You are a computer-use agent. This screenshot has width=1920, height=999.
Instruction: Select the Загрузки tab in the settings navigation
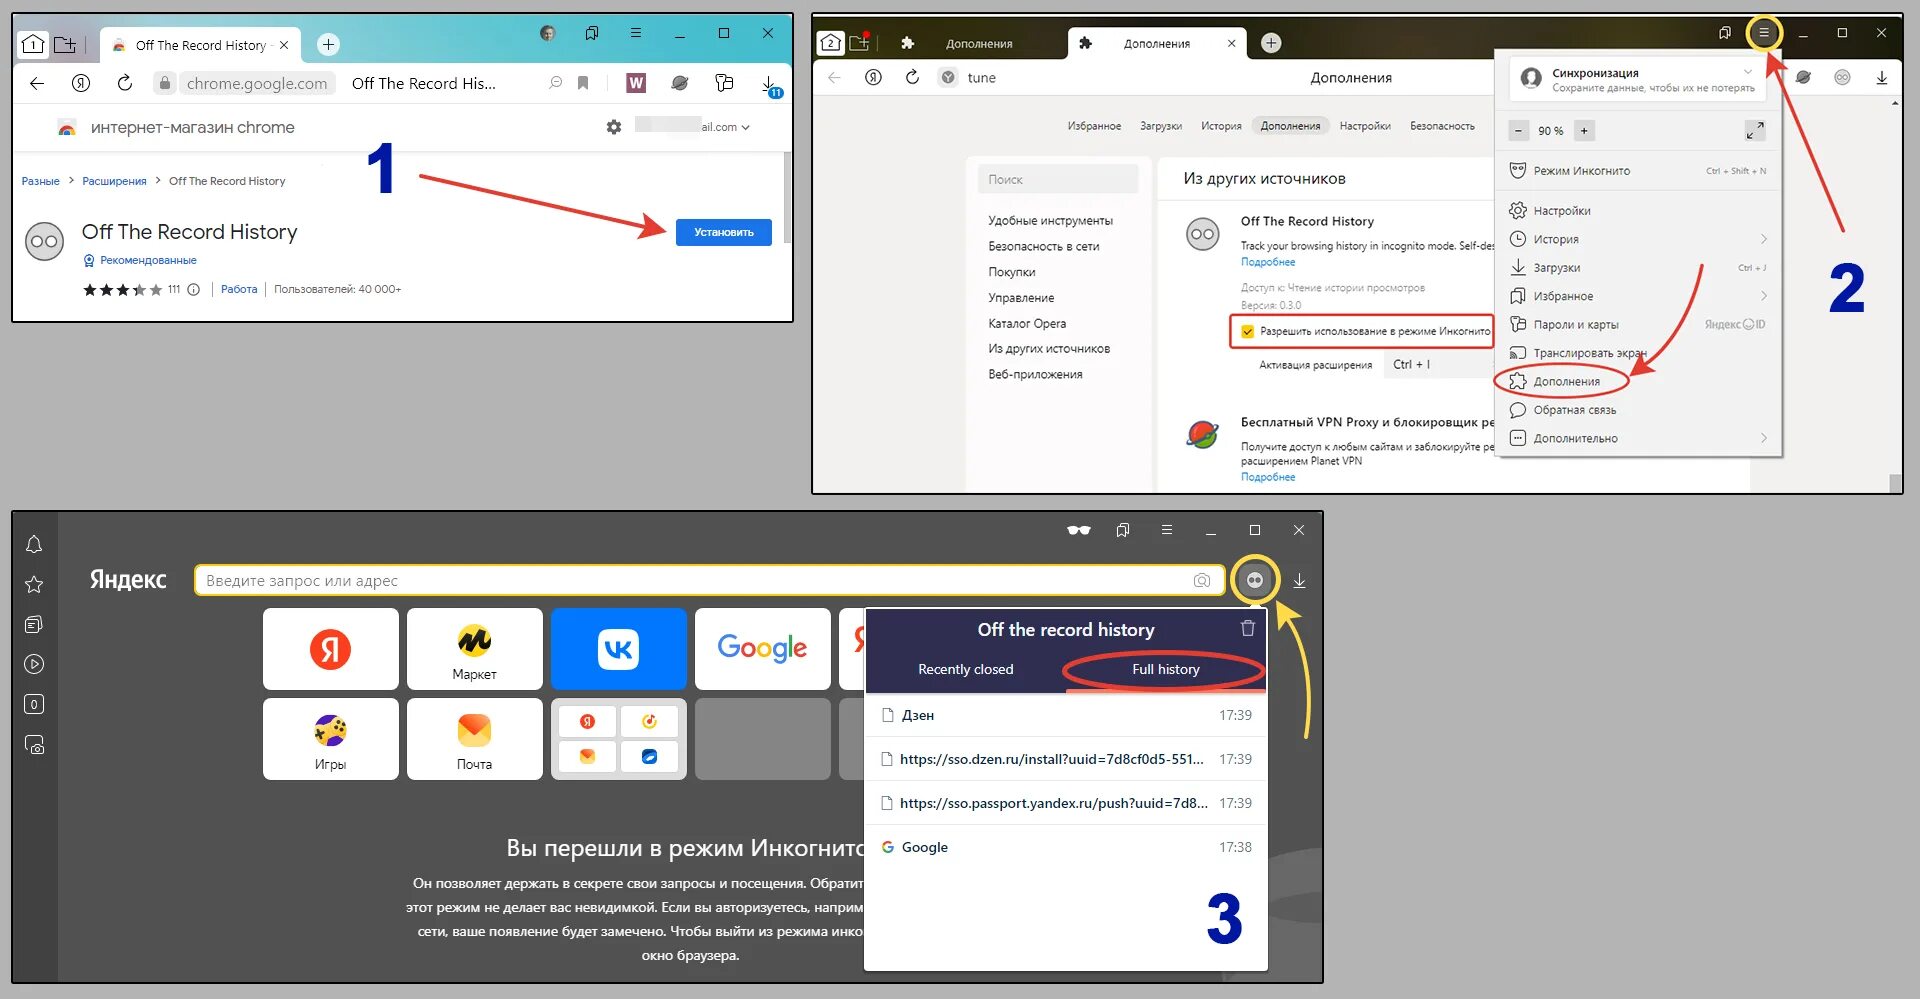(1161, 126)
